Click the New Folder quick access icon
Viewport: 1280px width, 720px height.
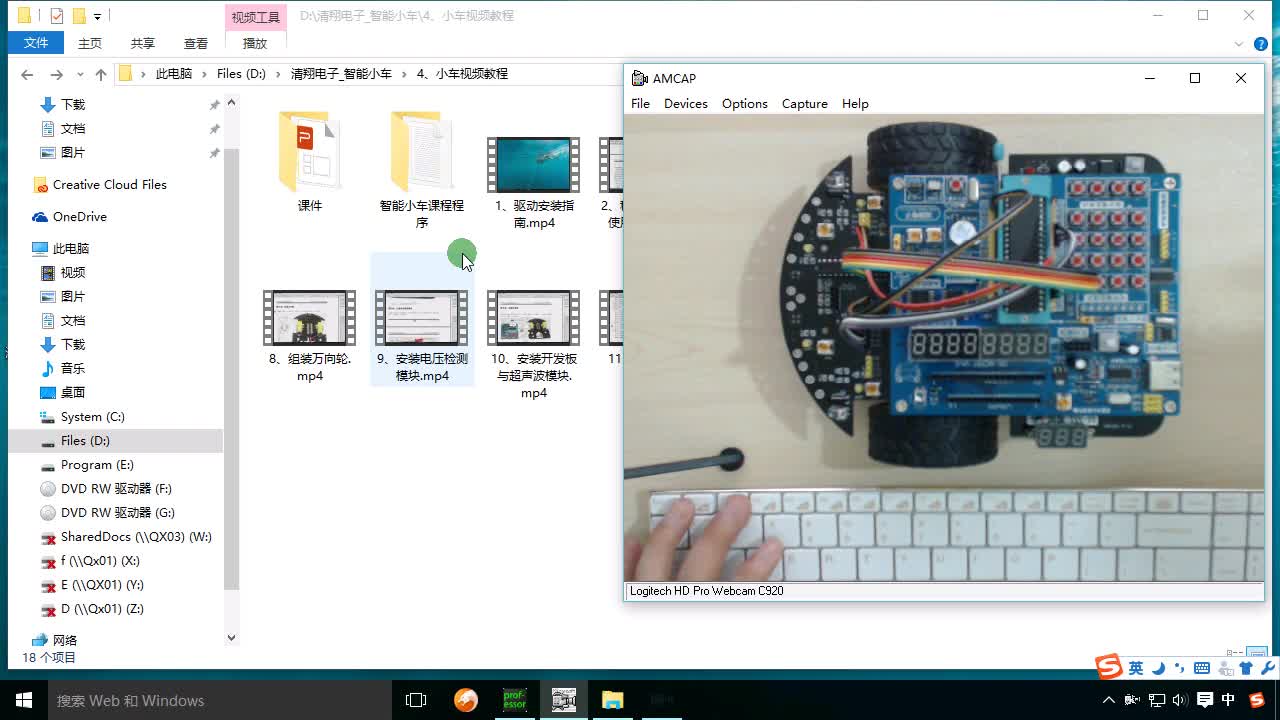coord(78,16)
